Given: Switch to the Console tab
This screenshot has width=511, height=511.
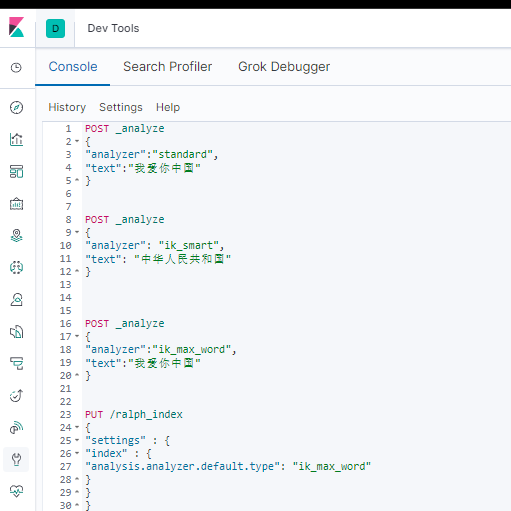Looking at the screenshot, I should (x=73, y=67).
